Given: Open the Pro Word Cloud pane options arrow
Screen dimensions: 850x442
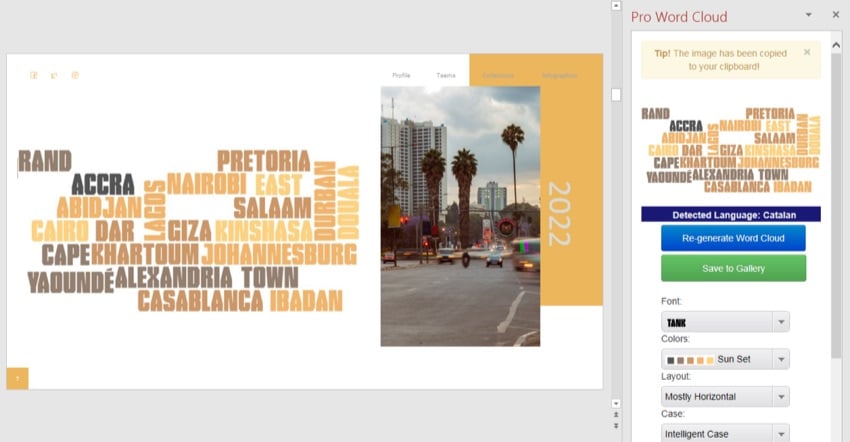Looking at the screenshot, I should 809,15.
